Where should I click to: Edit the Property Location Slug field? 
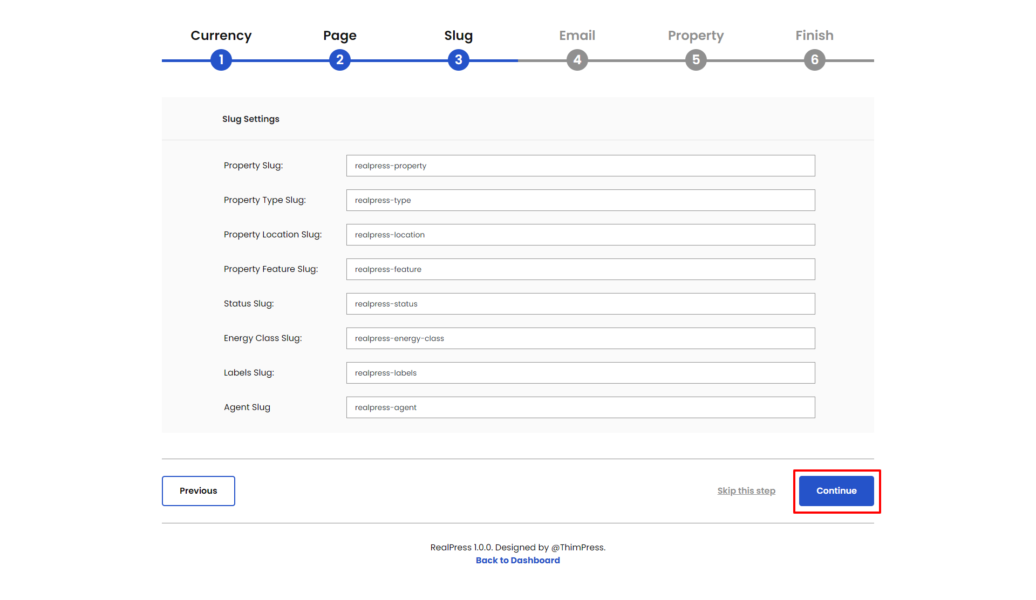pyautogui.click(x=580, y=235)
